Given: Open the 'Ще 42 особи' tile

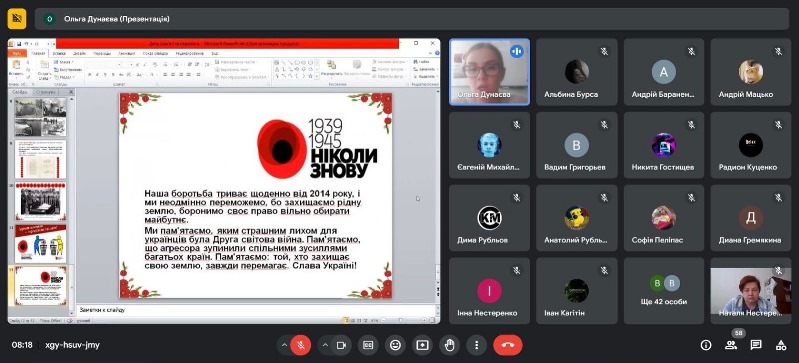Looking at the screenshot, I should click(664, 291).
